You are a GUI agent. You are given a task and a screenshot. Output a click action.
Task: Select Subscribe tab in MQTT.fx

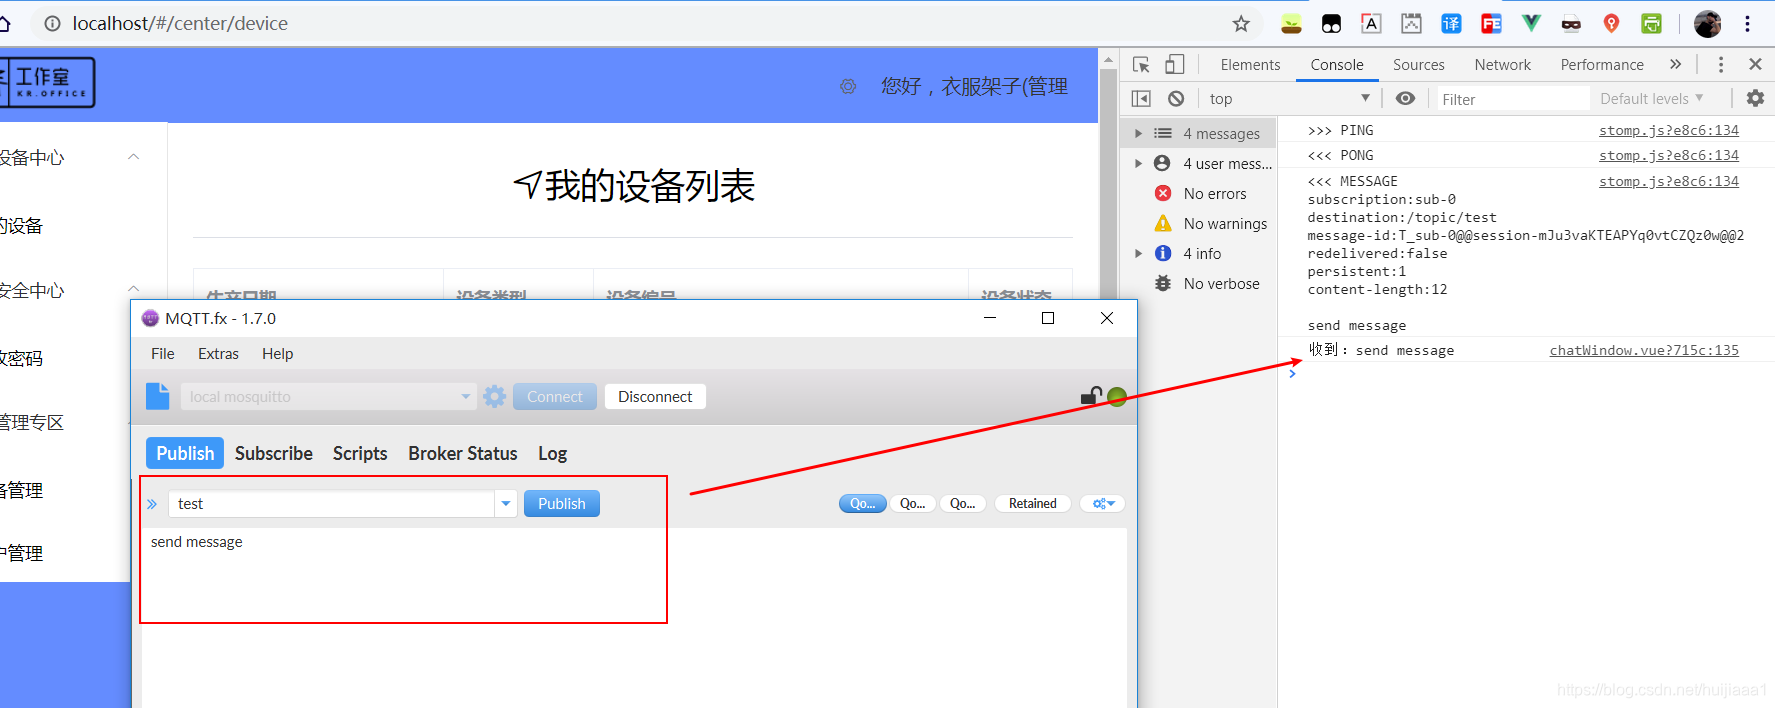[274, 454]
